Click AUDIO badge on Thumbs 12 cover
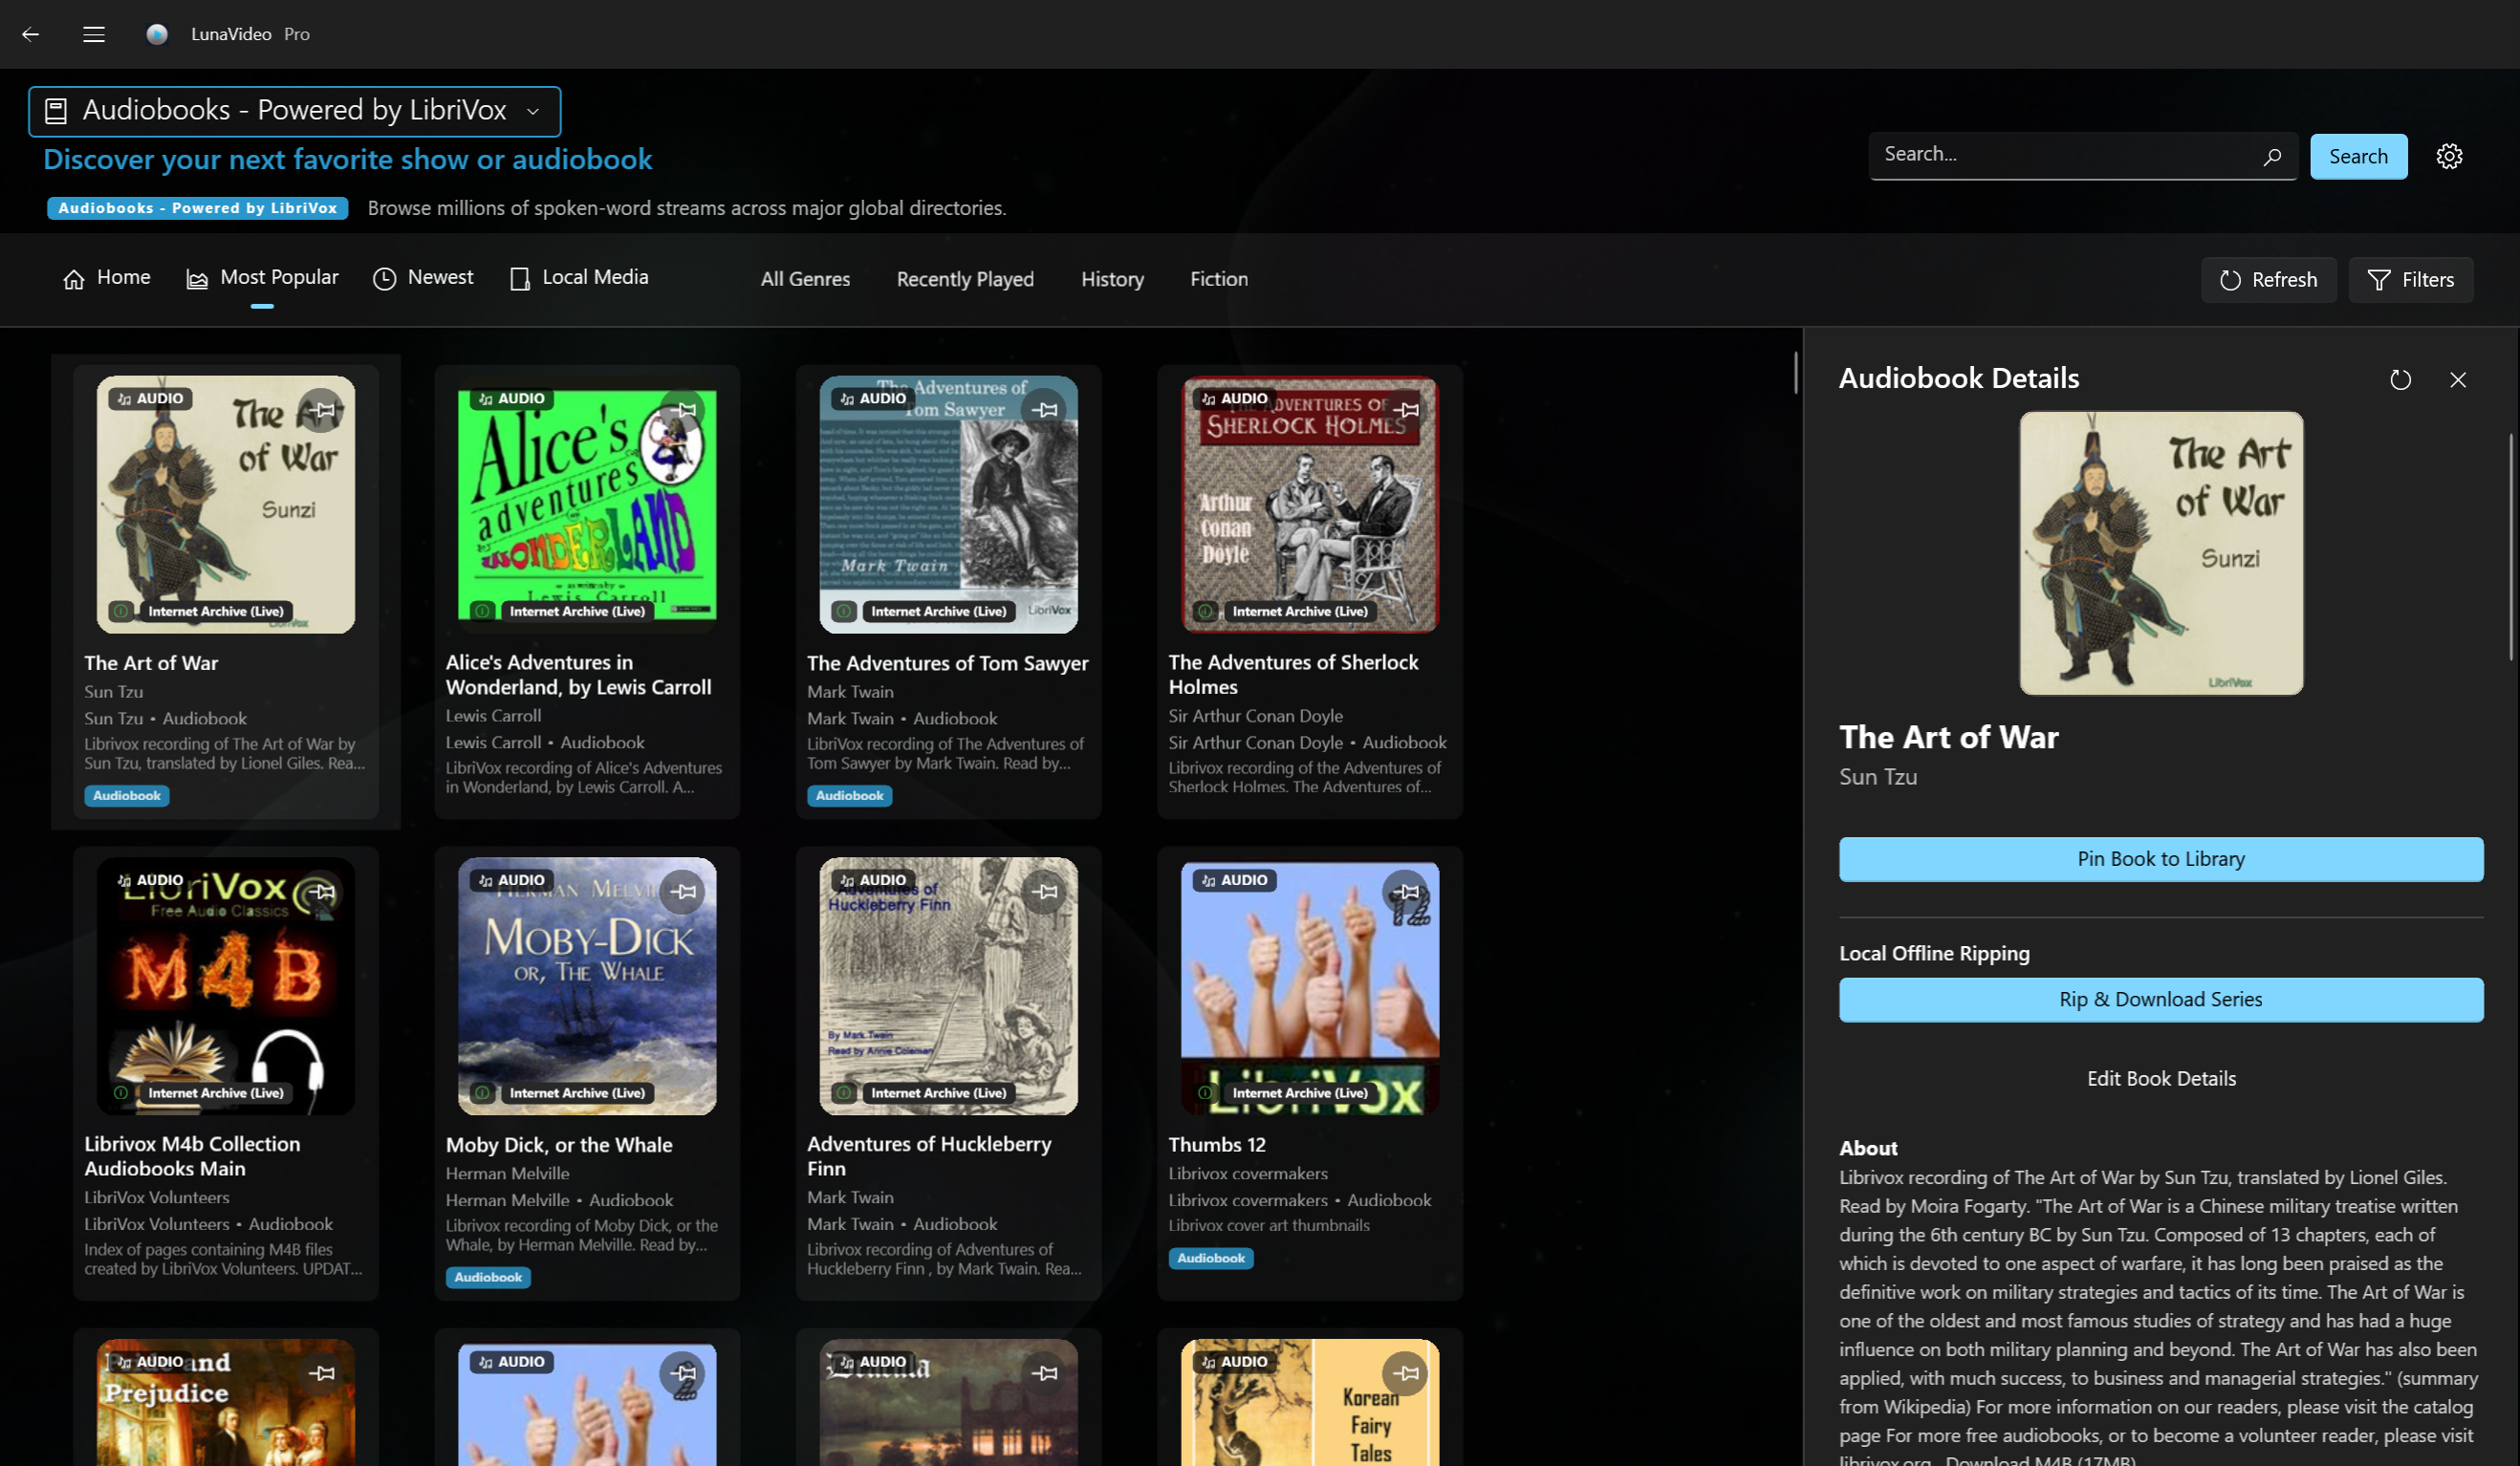Image resolution: width=2520 pixels, height=1466 pixels. (1235, 880)
